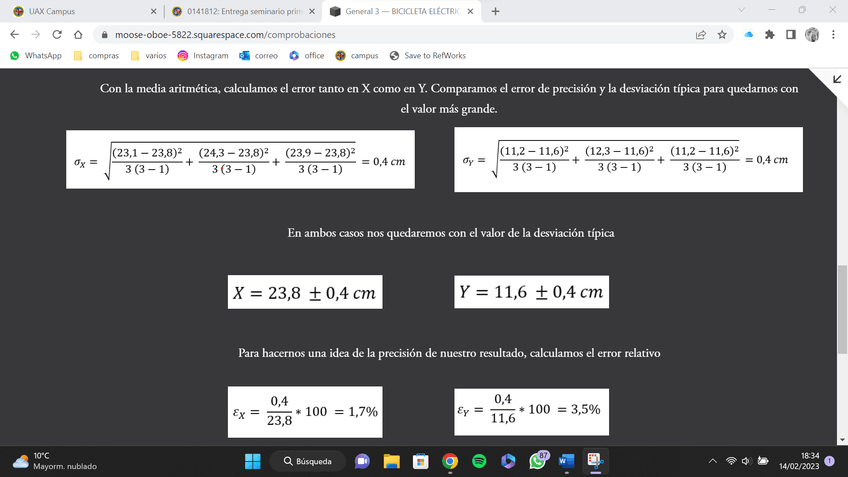Open the Windows Start menu

point(253,461)
